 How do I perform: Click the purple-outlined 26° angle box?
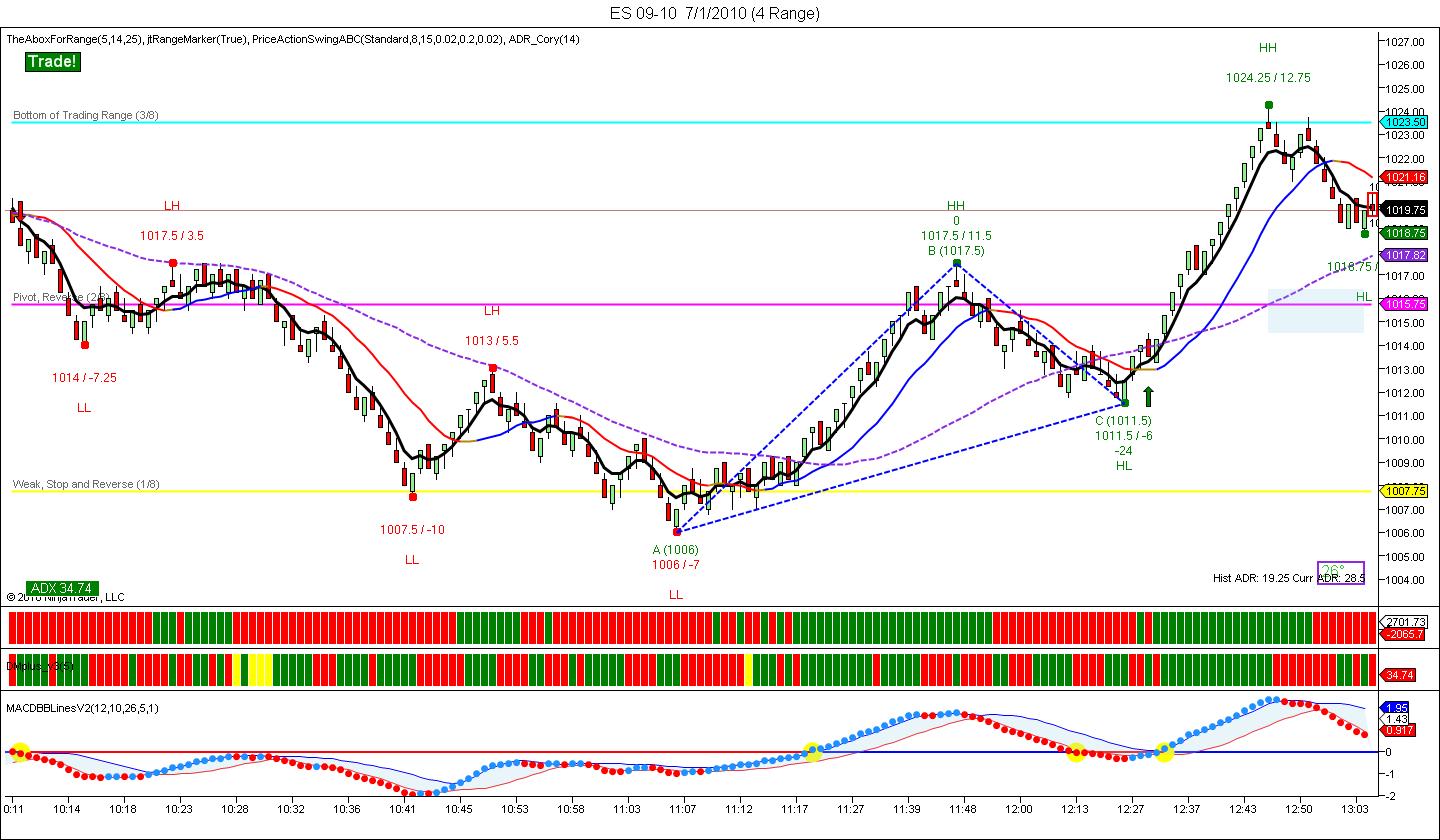(1340, 572)
